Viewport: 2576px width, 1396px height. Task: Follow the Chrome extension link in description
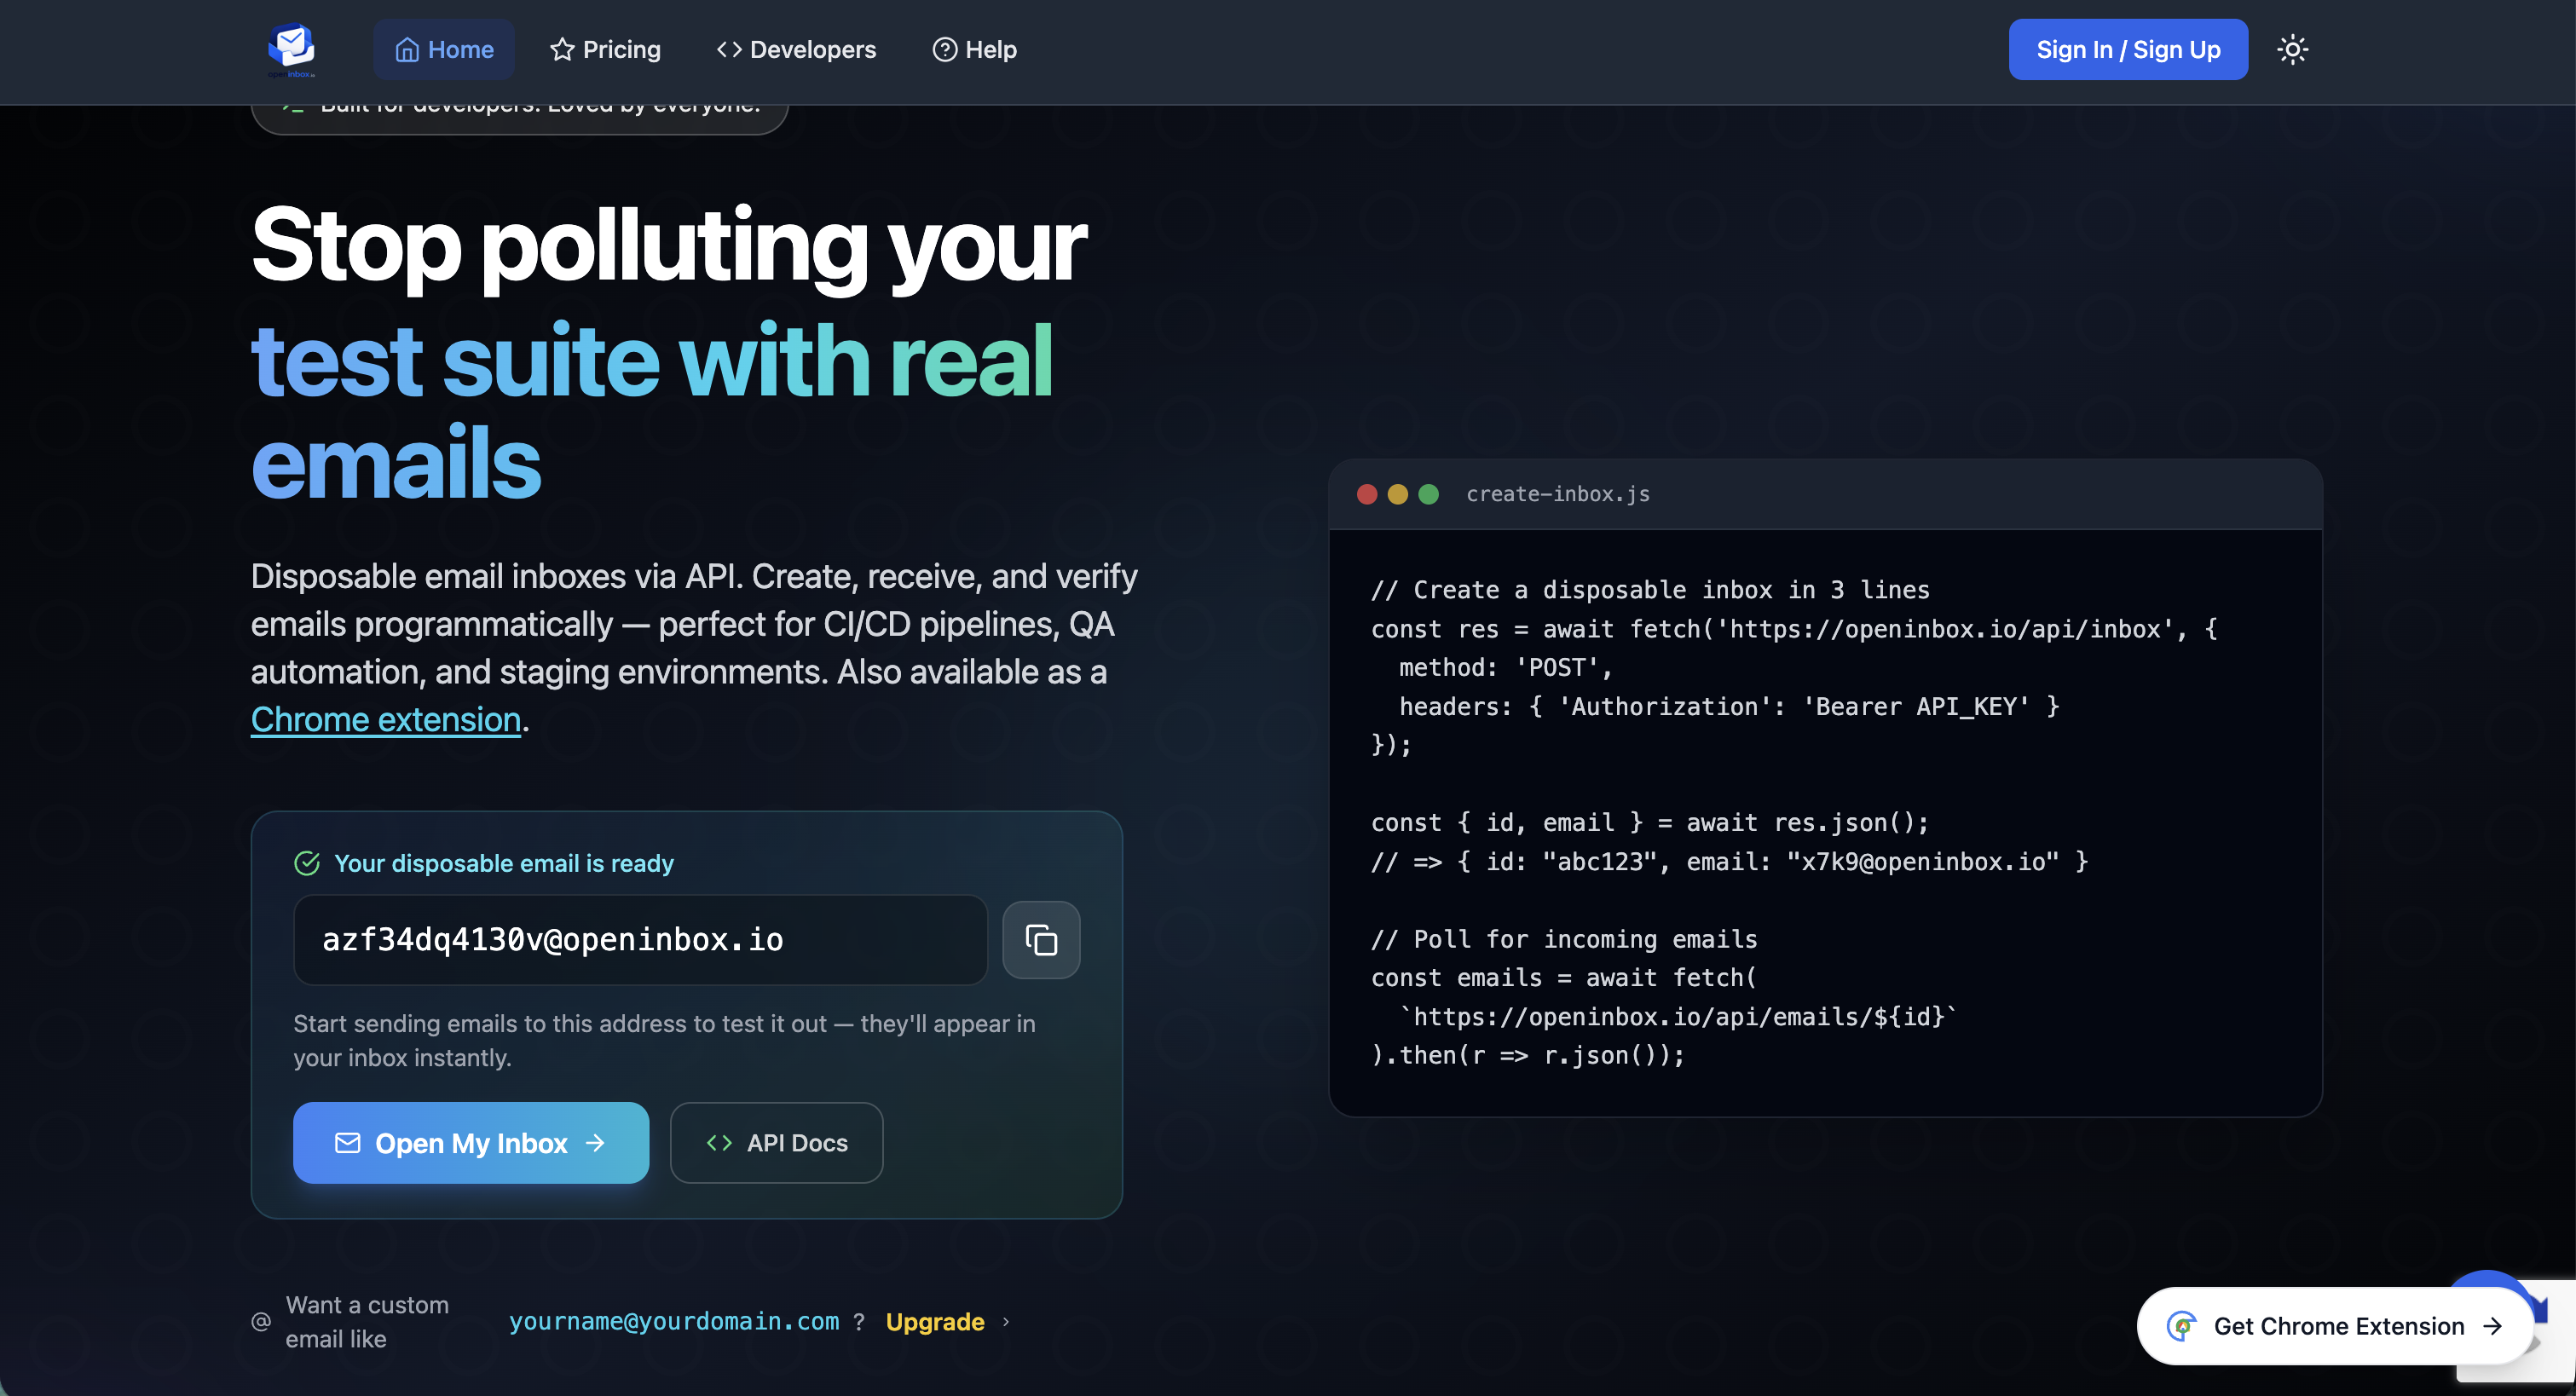386,719
